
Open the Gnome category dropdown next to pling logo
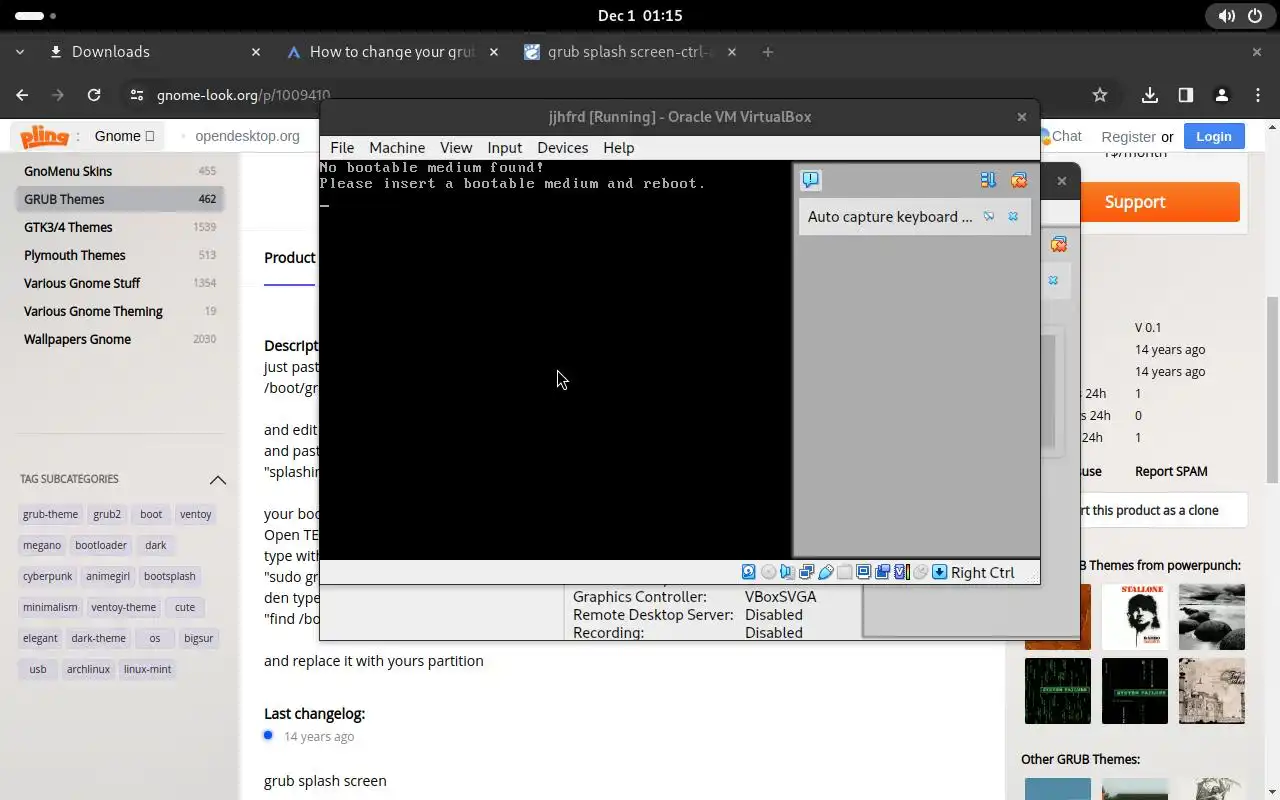pyautogui.click(x=125, y=136)
